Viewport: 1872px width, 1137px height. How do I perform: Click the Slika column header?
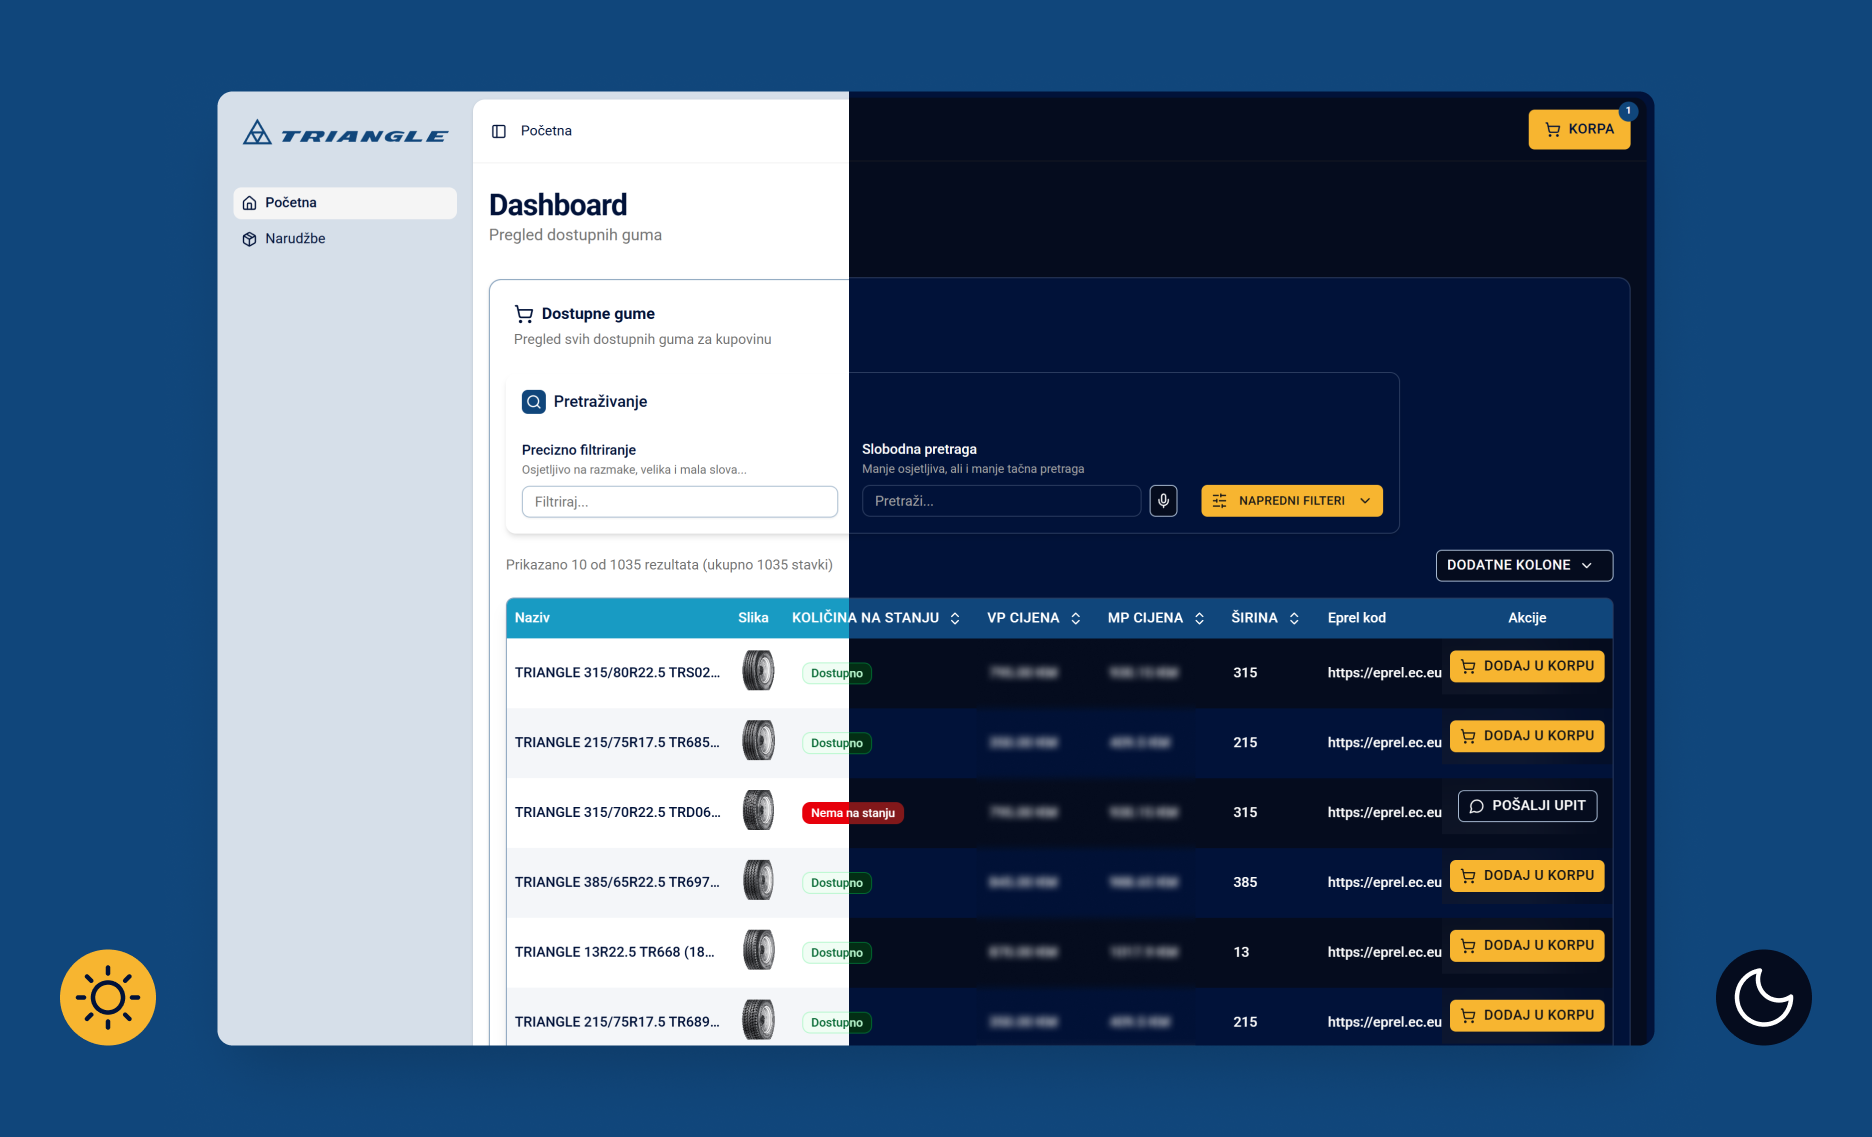point(753,618)
